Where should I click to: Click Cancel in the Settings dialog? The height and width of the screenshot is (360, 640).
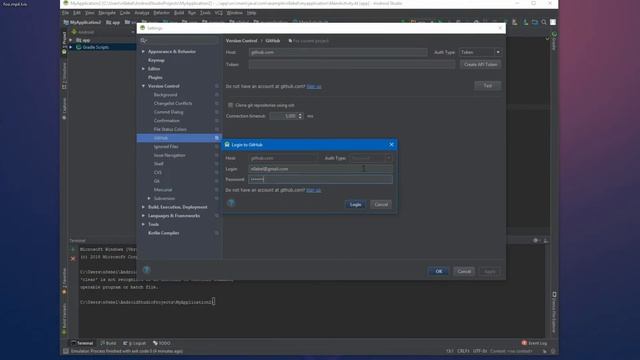point(464,271)
